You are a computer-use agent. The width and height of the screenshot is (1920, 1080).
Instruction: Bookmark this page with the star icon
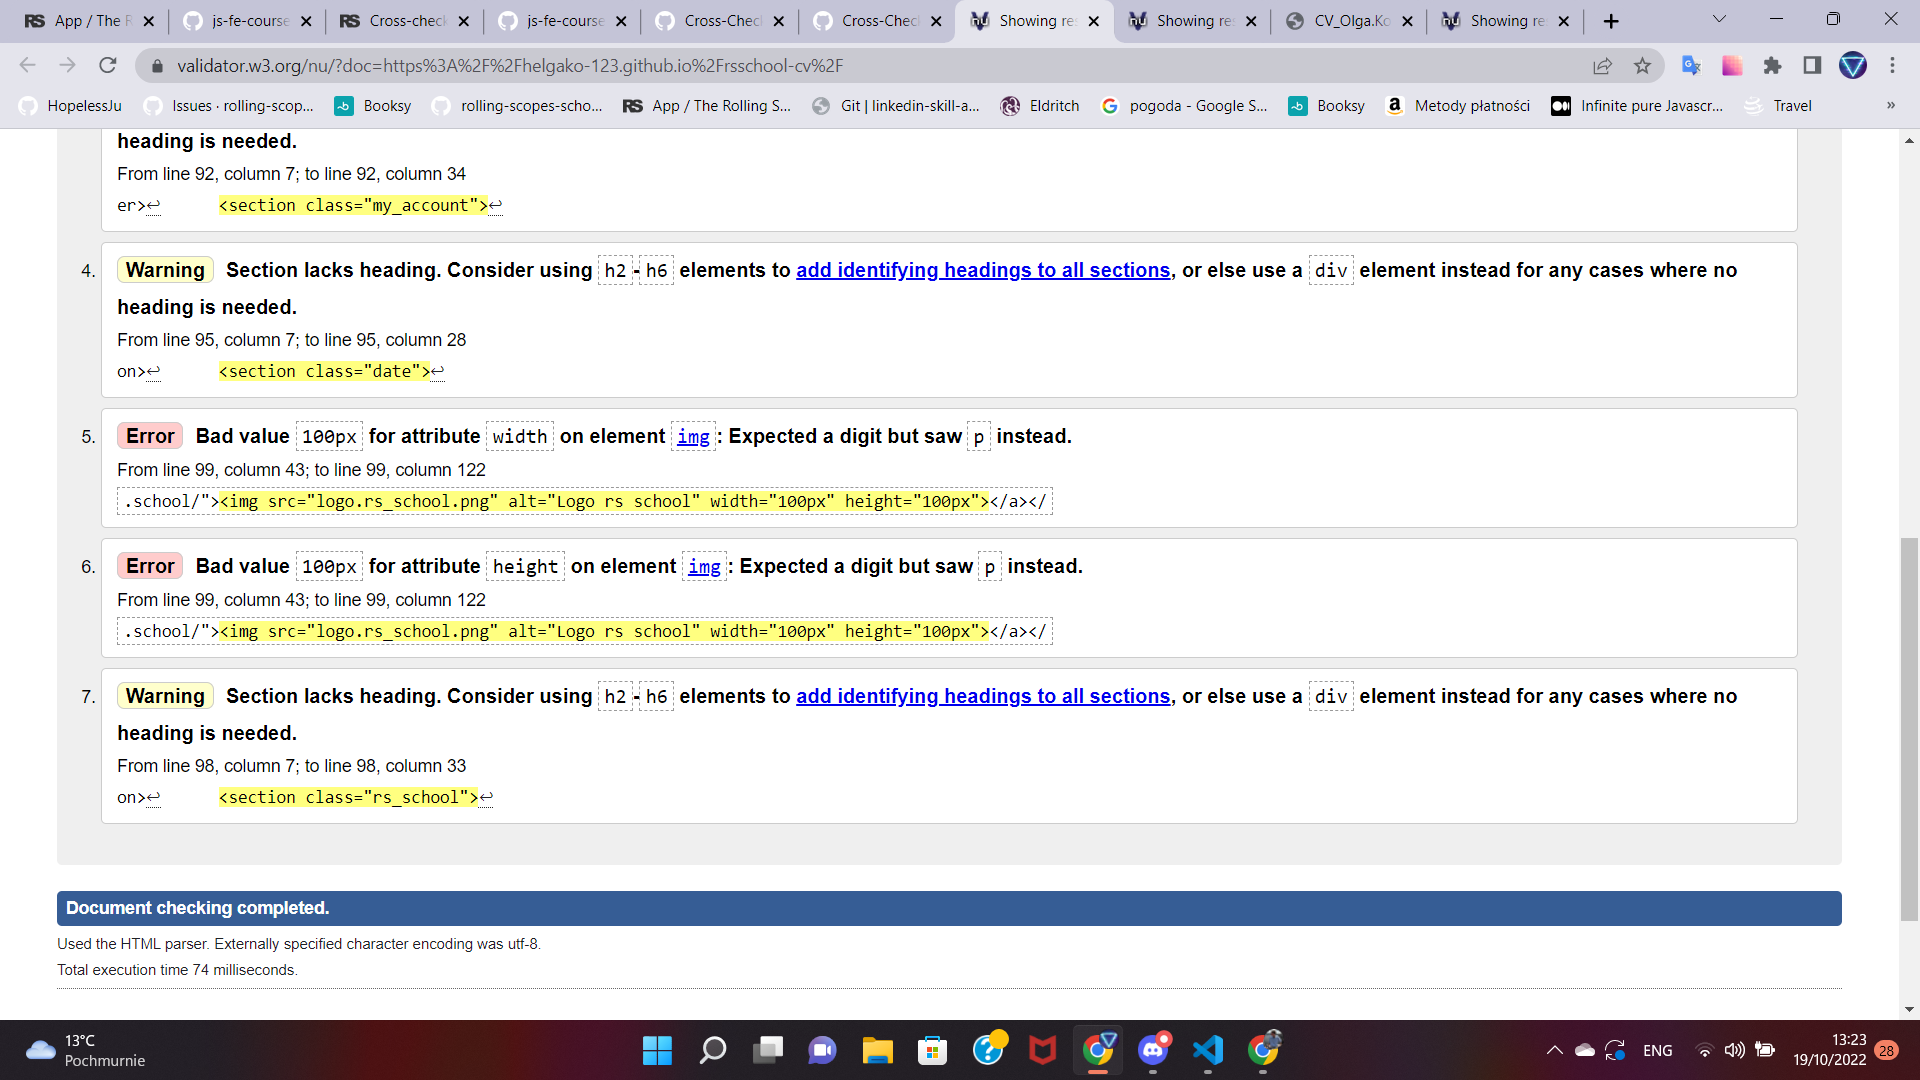click(1643, 66)
